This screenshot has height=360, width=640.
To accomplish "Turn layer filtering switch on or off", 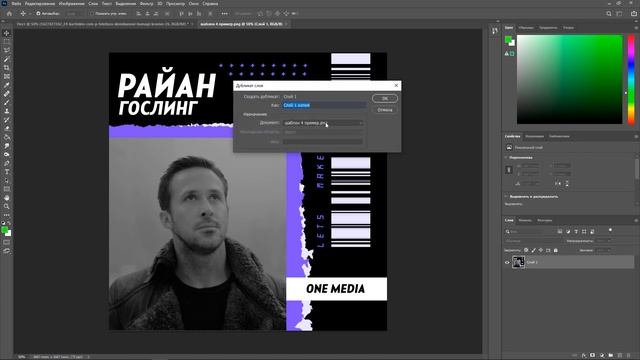I will pos(610,230).
